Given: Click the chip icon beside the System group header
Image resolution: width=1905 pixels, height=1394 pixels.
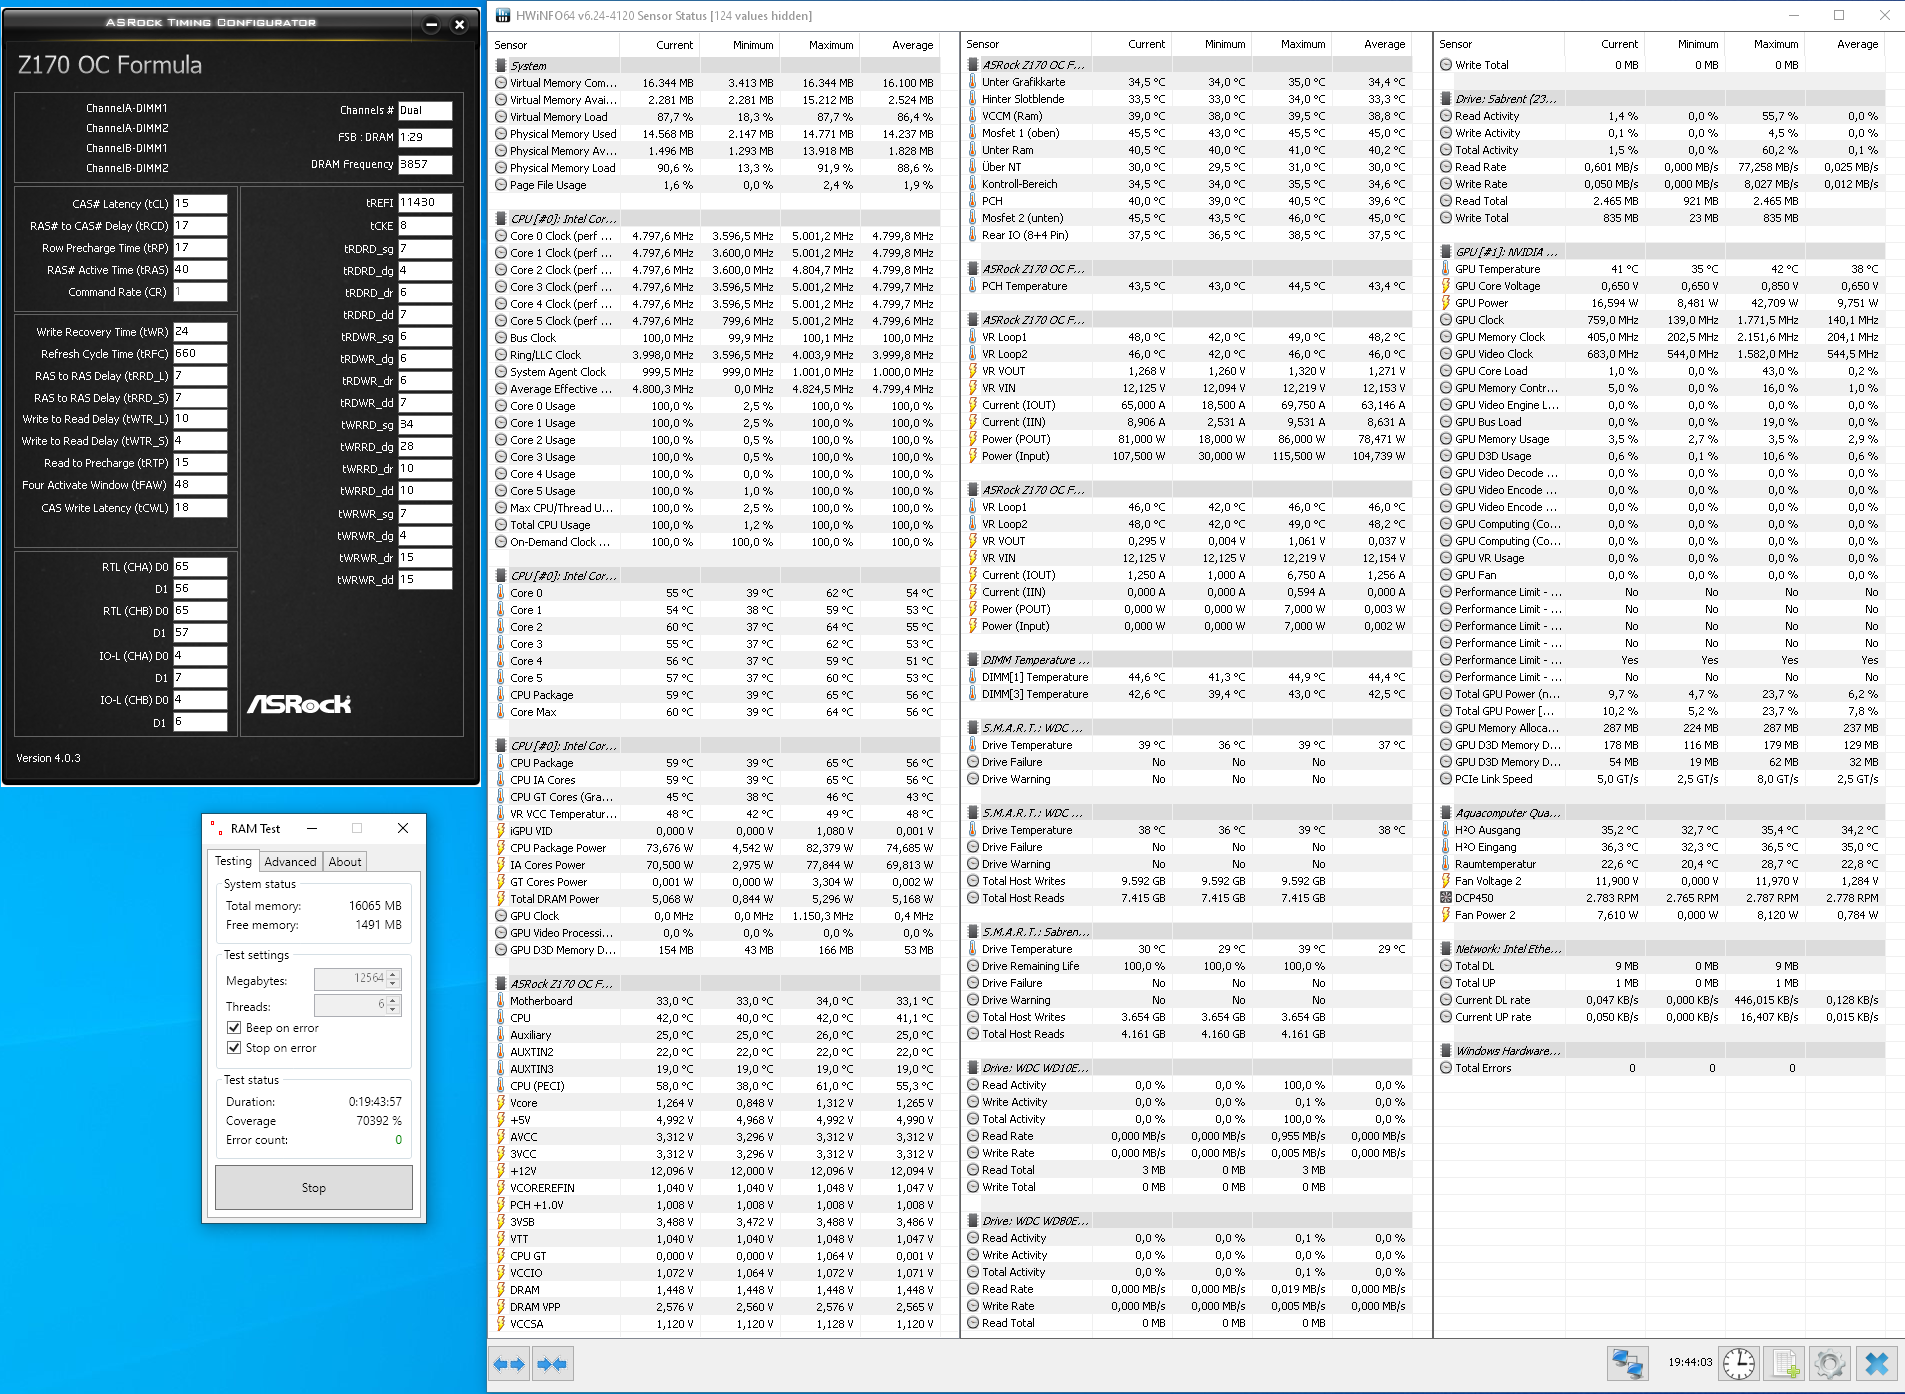Looking at the screenshot, I should [501, 66].
